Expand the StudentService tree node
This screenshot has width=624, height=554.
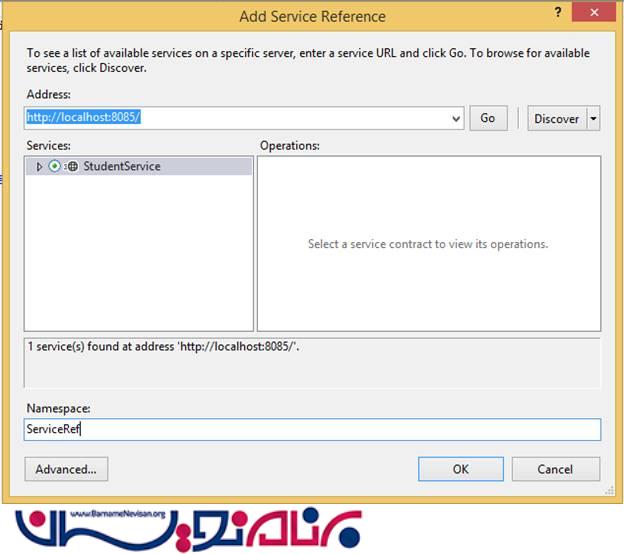(39, 166)
